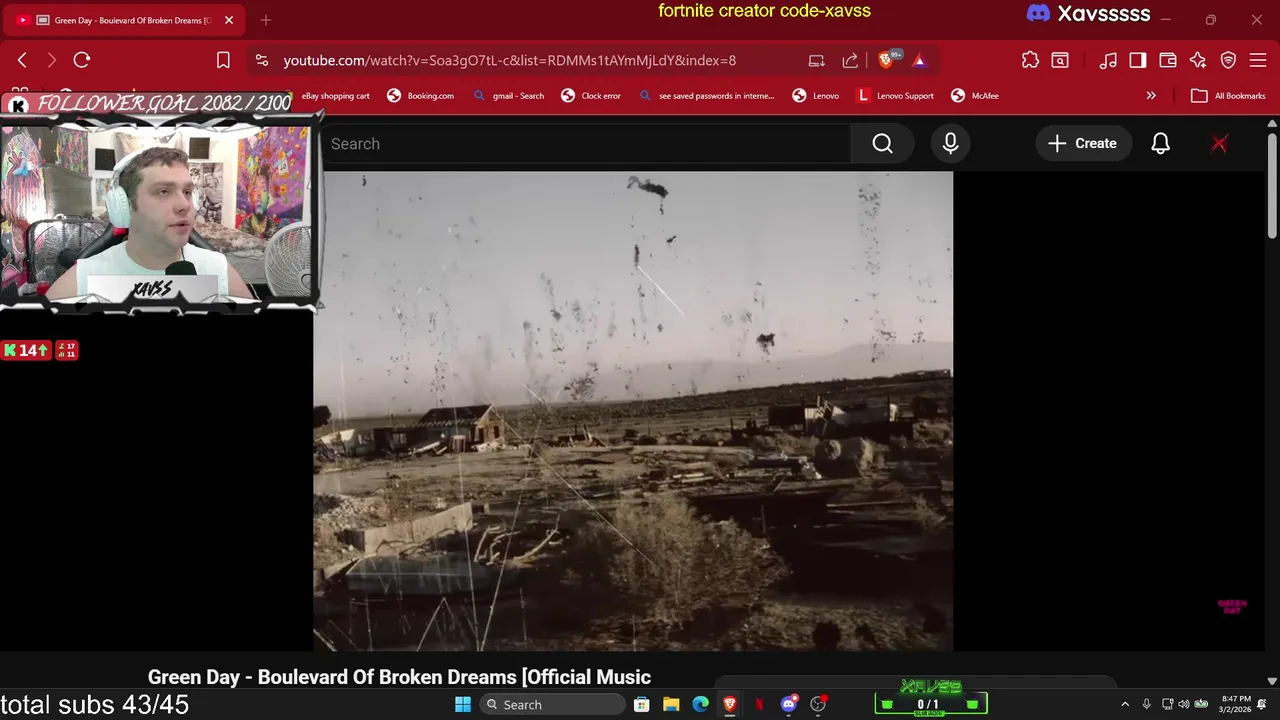
Task: Open the Windows Start menu
Action: 463,704
